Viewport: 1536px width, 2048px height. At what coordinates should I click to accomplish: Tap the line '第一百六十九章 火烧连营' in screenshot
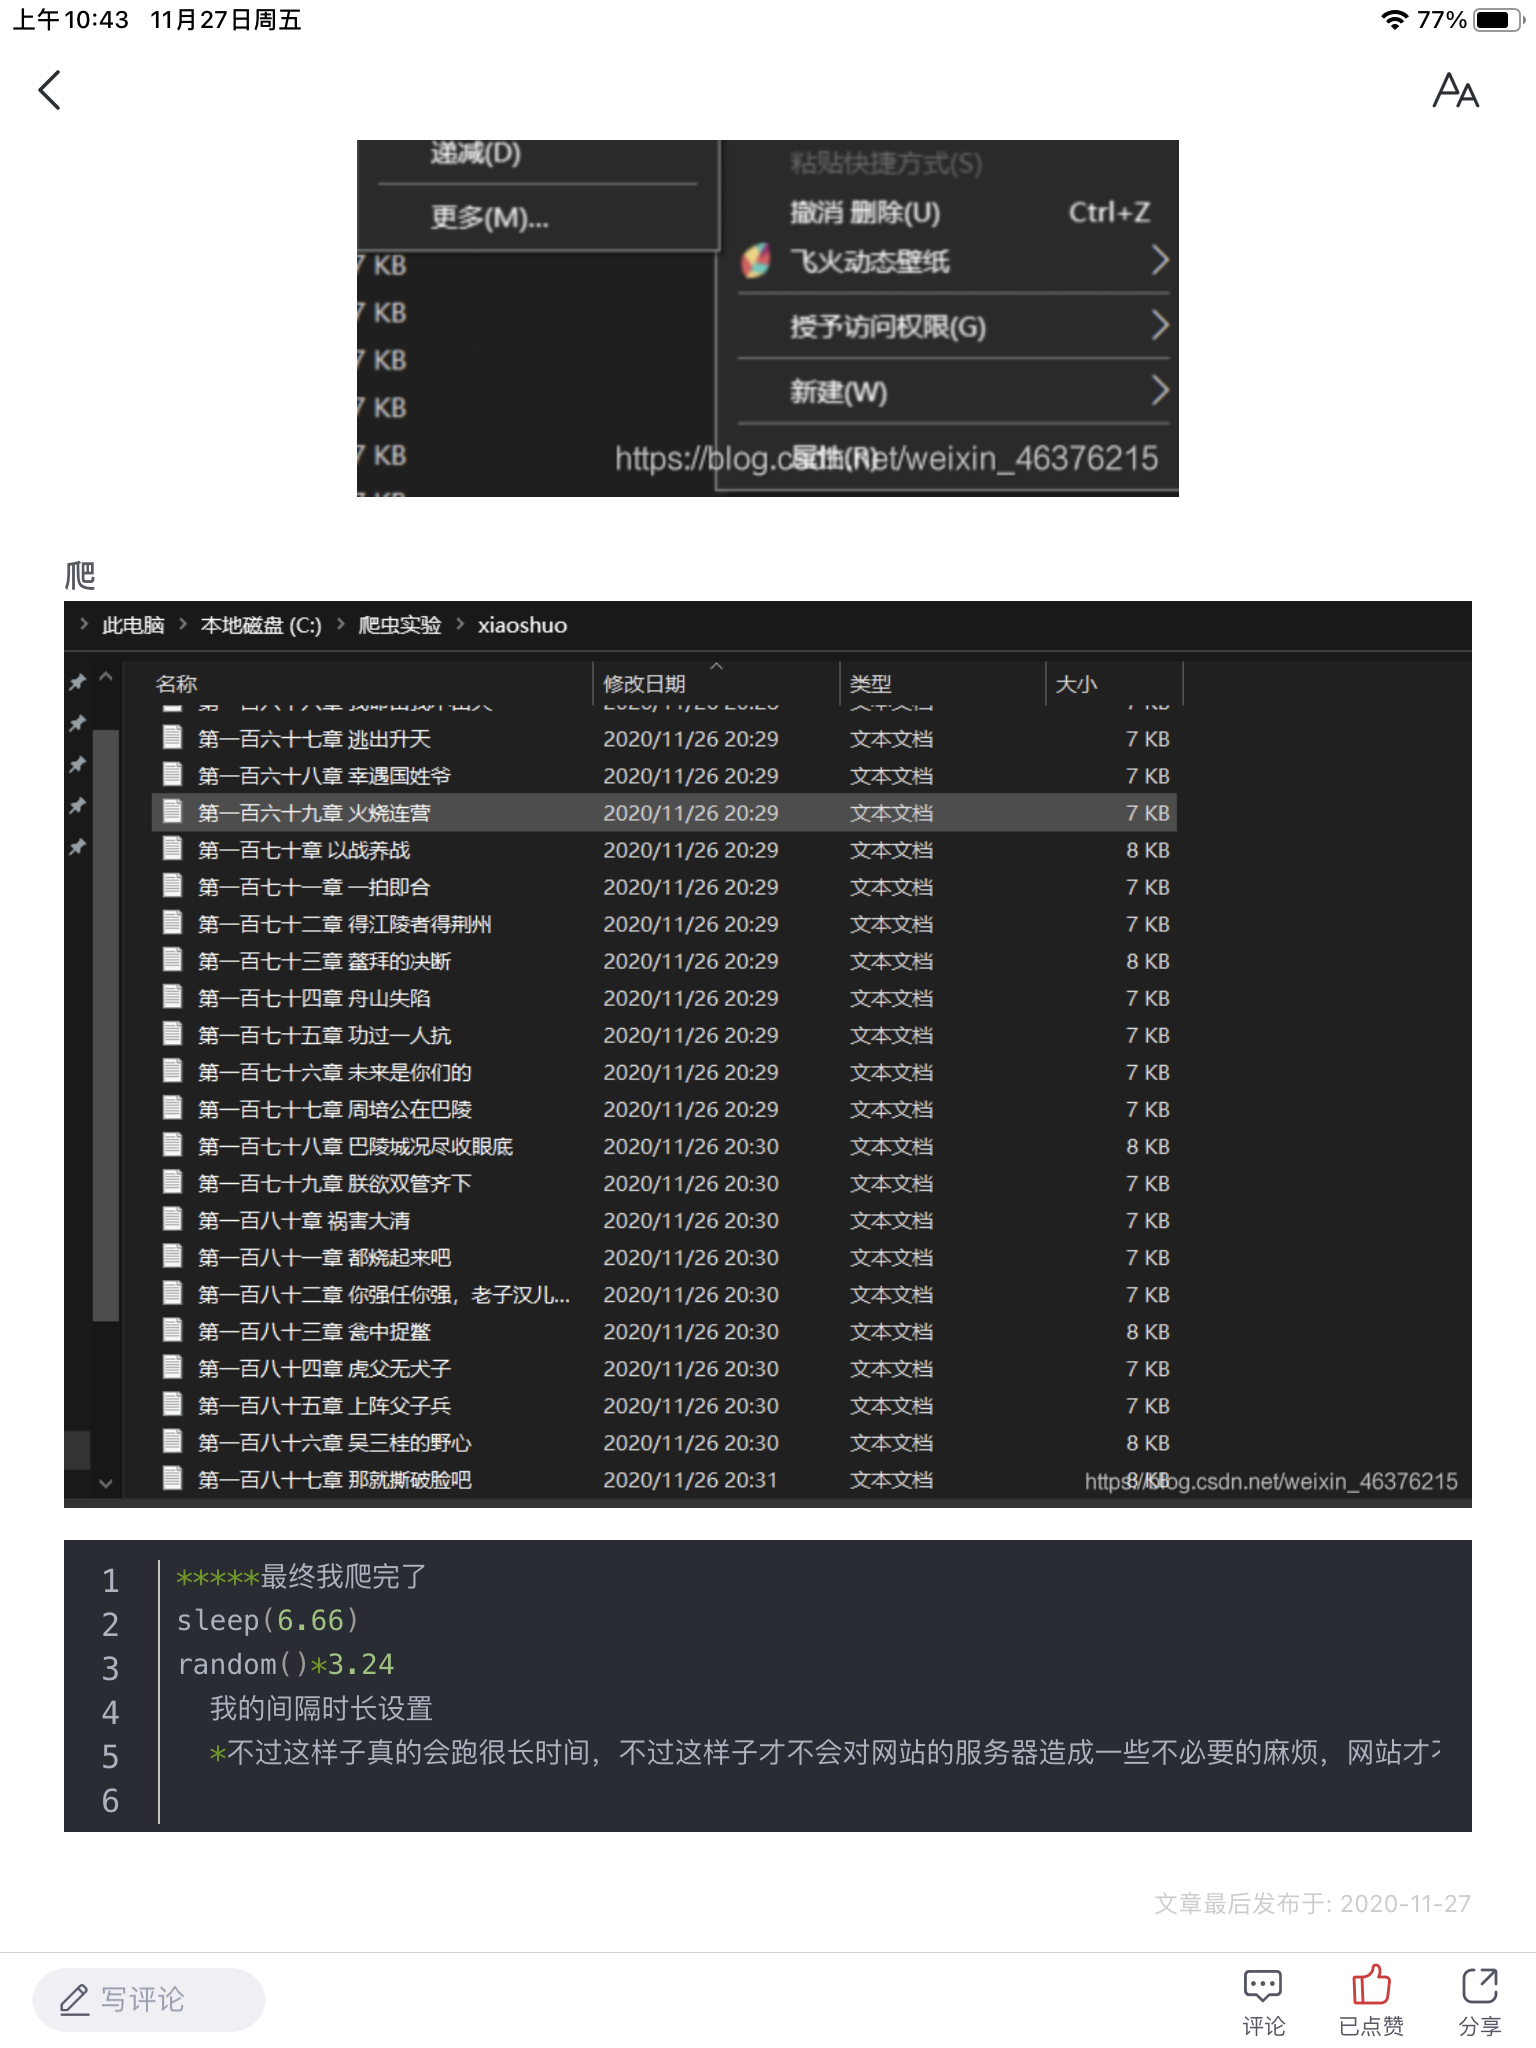[x=663, y=813]
